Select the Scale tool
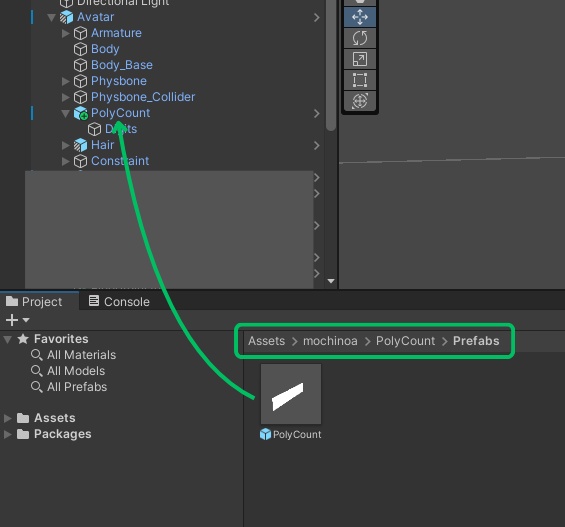 click(360, 59)
